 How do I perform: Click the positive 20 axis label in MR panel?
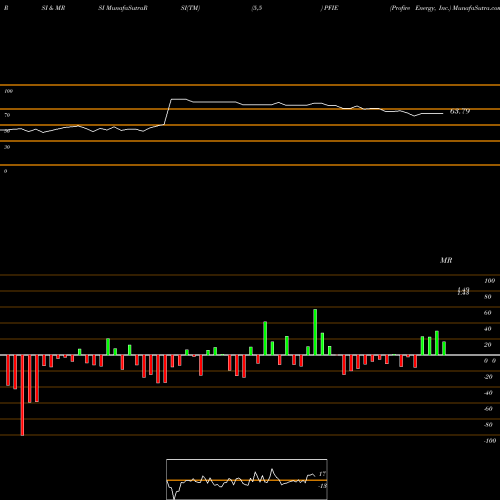488,345
